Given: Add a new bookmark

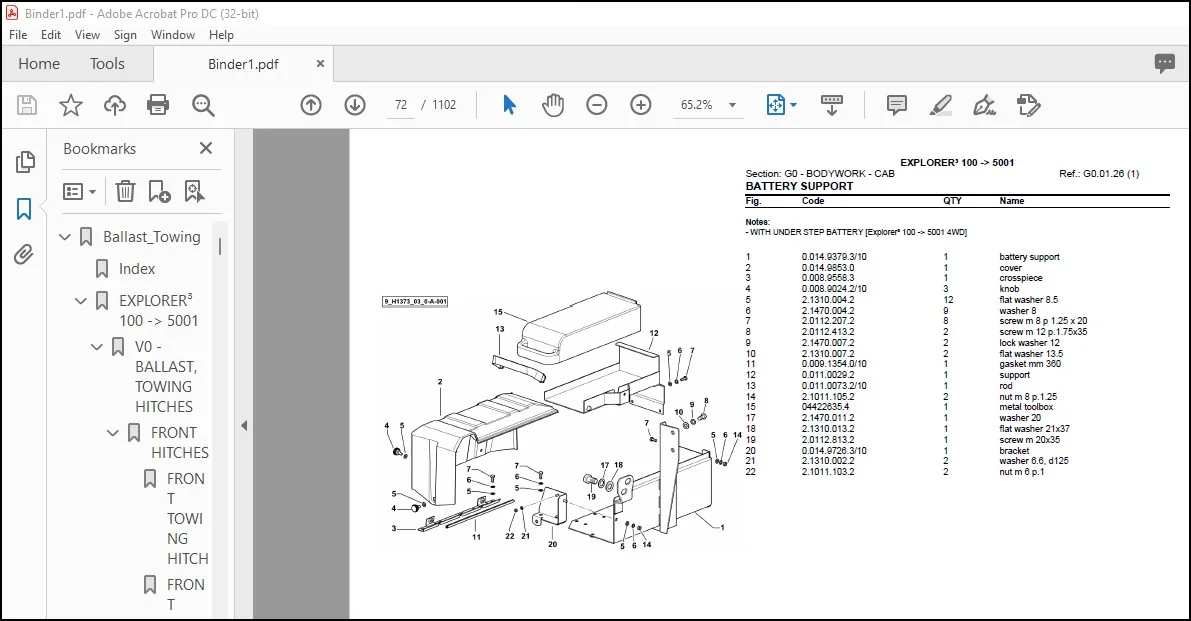Looking at the screenshot, I should point(160,191).
